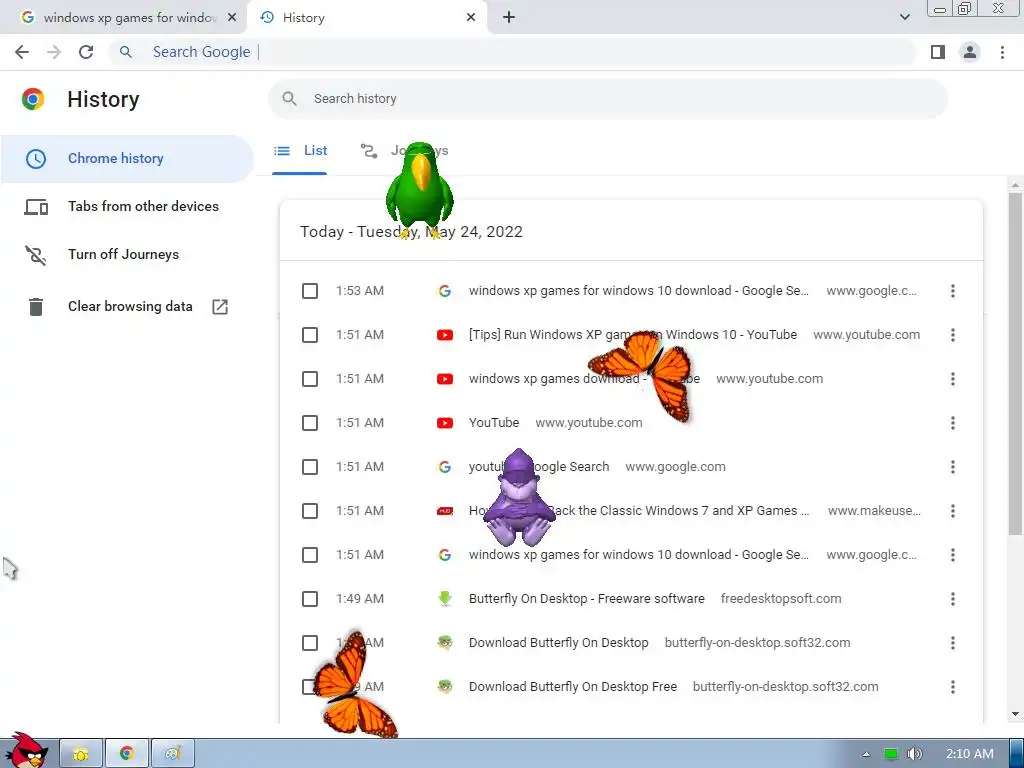Open the volume speaker tray icon

click(915, 754)
